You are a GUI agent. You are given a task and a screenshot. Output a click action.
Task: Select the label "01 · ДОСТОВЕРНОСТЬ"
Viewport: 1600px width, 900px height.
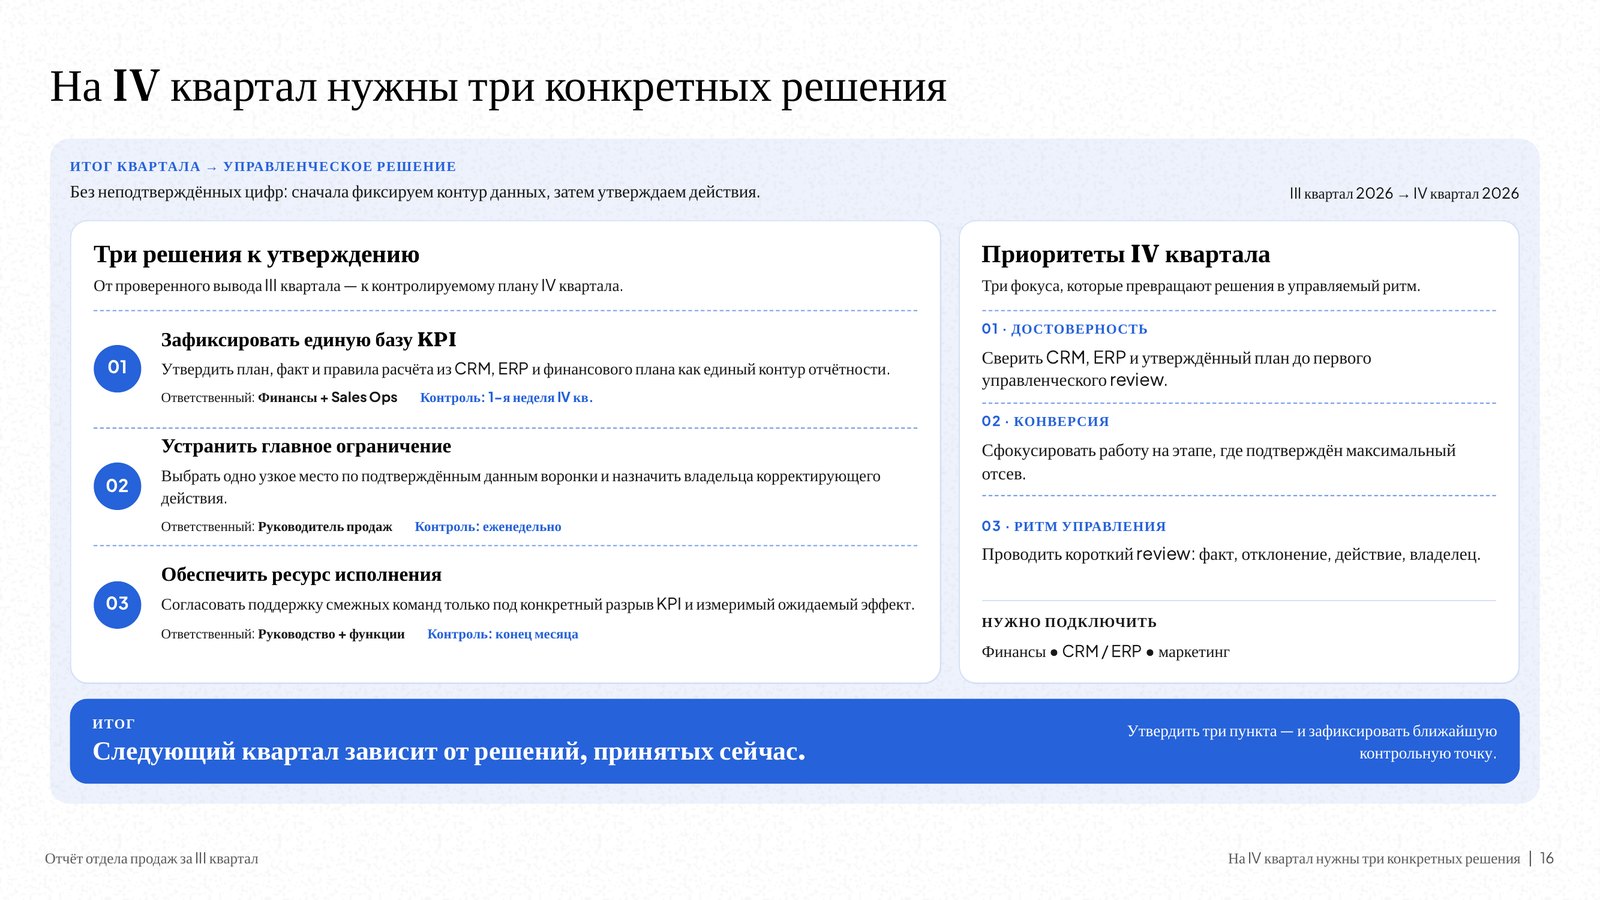coord(1065,329)
